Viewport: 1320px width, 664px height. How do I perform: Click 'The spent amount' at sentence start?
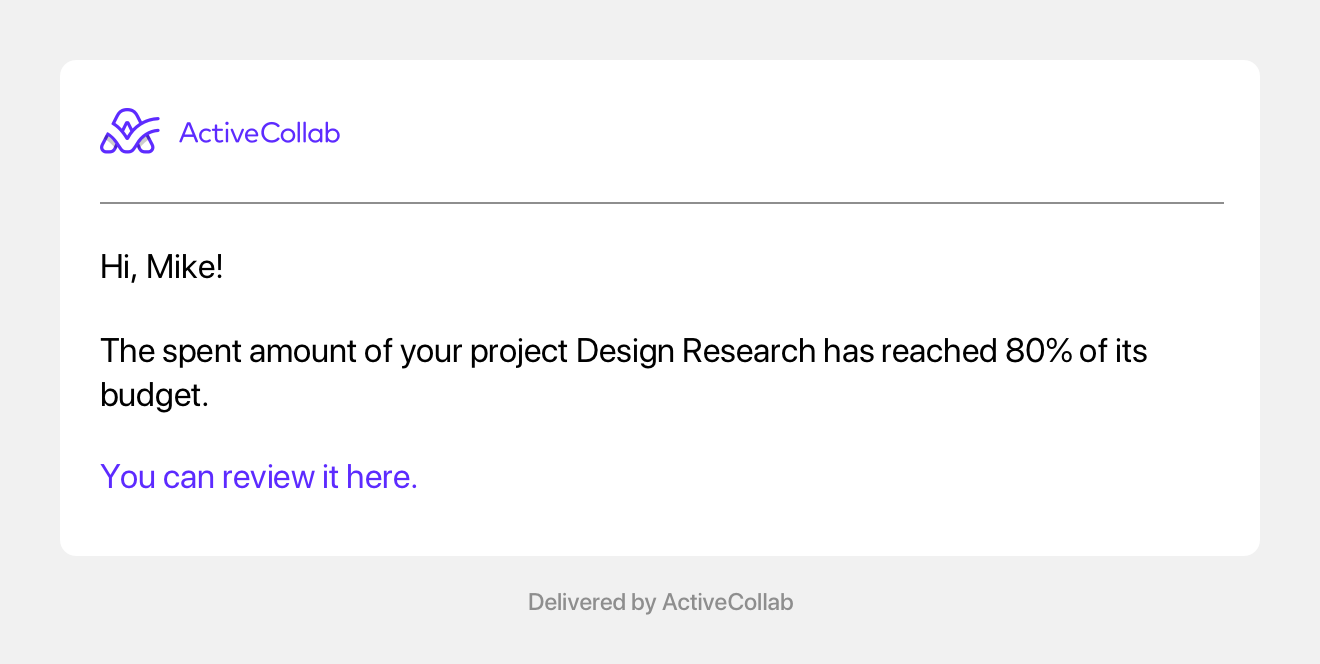coord(211,352)
